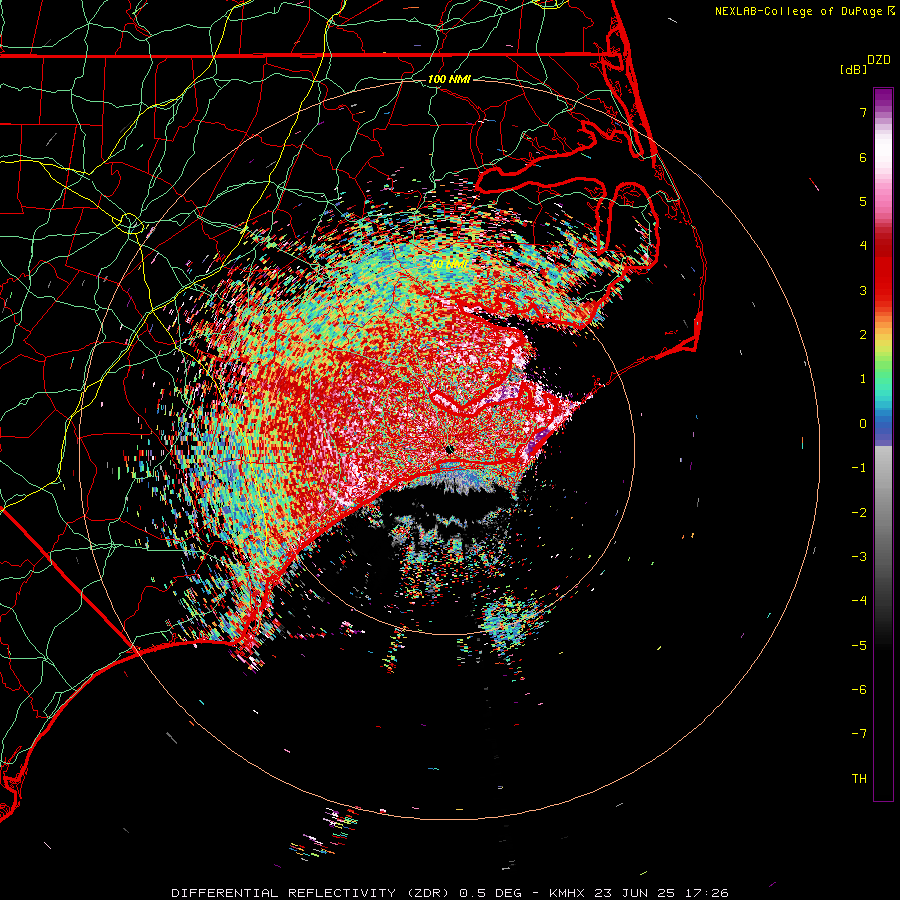Image resolution: width=900 pixels, height=900 pixels.
Task: Click the ZDR color scale bar
Action: click(x=883, y=444)
